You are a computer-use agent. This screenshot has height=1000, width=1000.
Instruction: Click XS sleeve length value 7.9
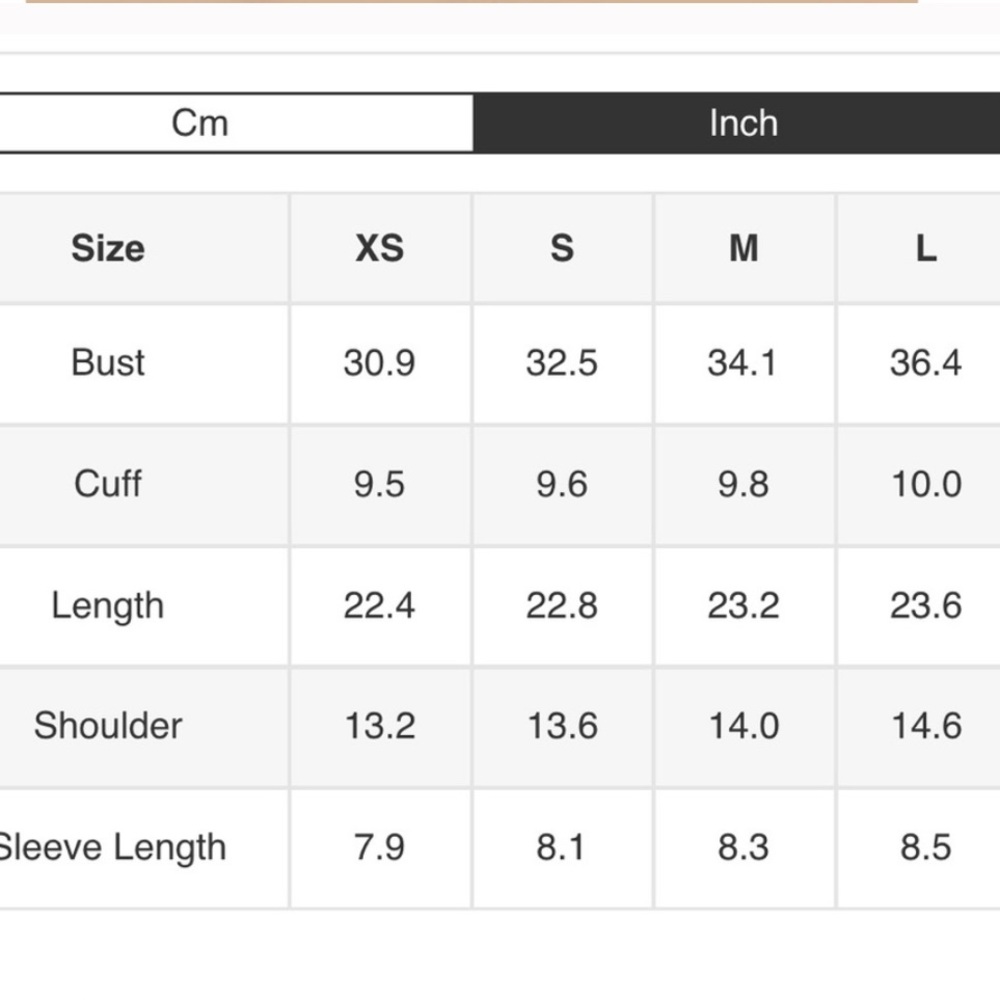[379, 848]
